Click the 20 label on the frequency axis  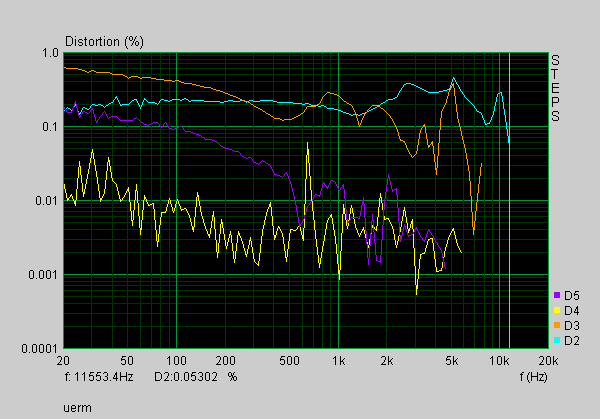[x=63, y=361]
